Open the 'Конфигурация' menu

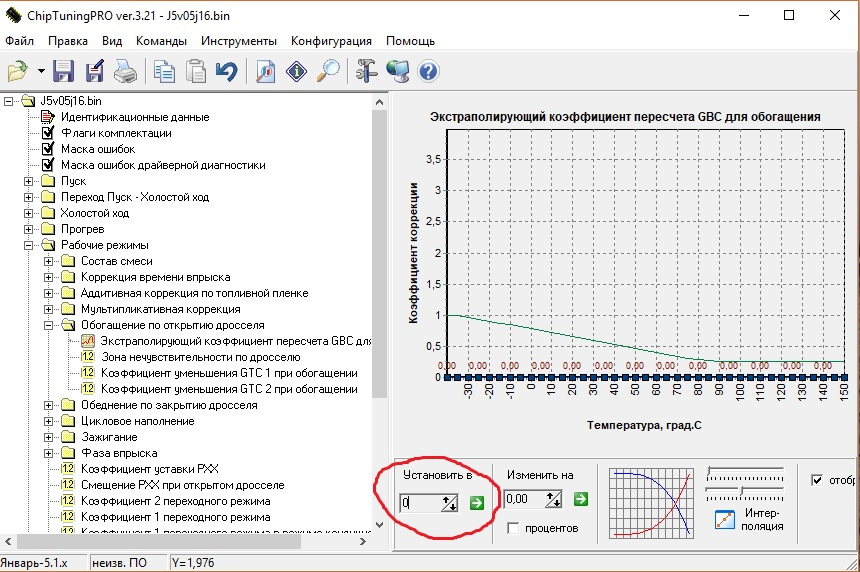331,41
